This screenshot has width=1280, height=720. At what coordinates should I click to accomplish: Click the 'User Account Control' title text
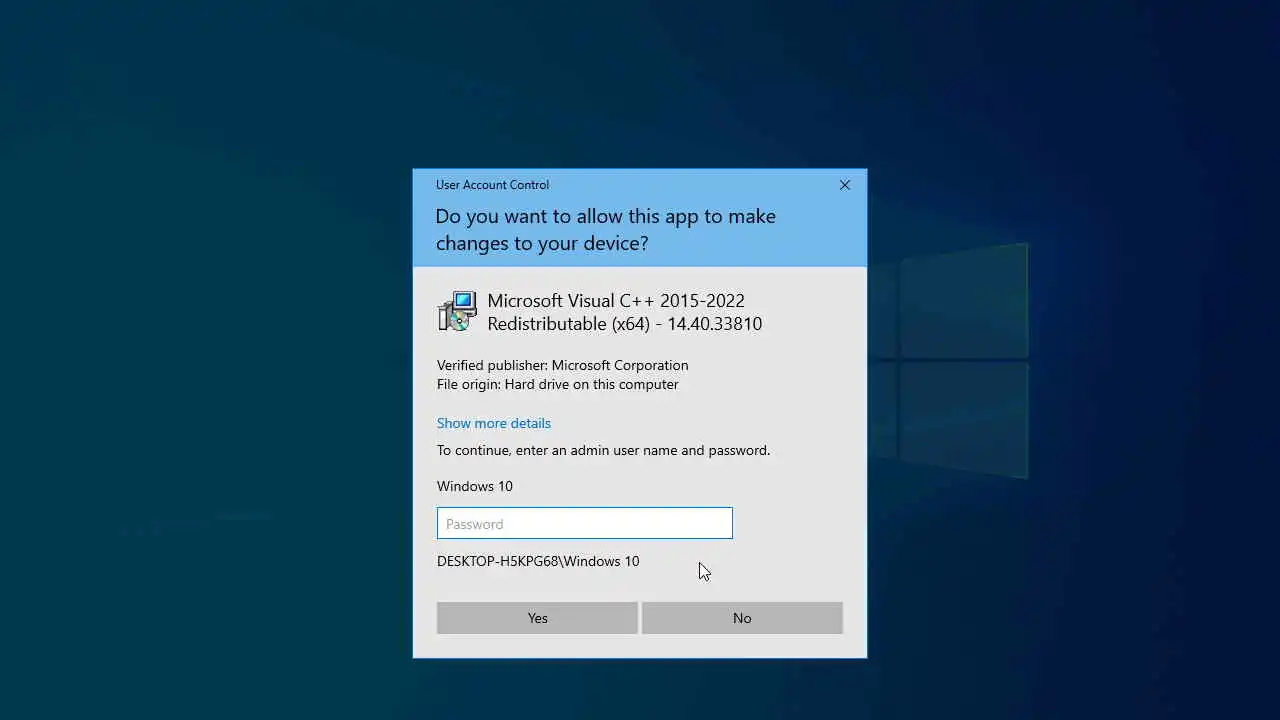492,185
